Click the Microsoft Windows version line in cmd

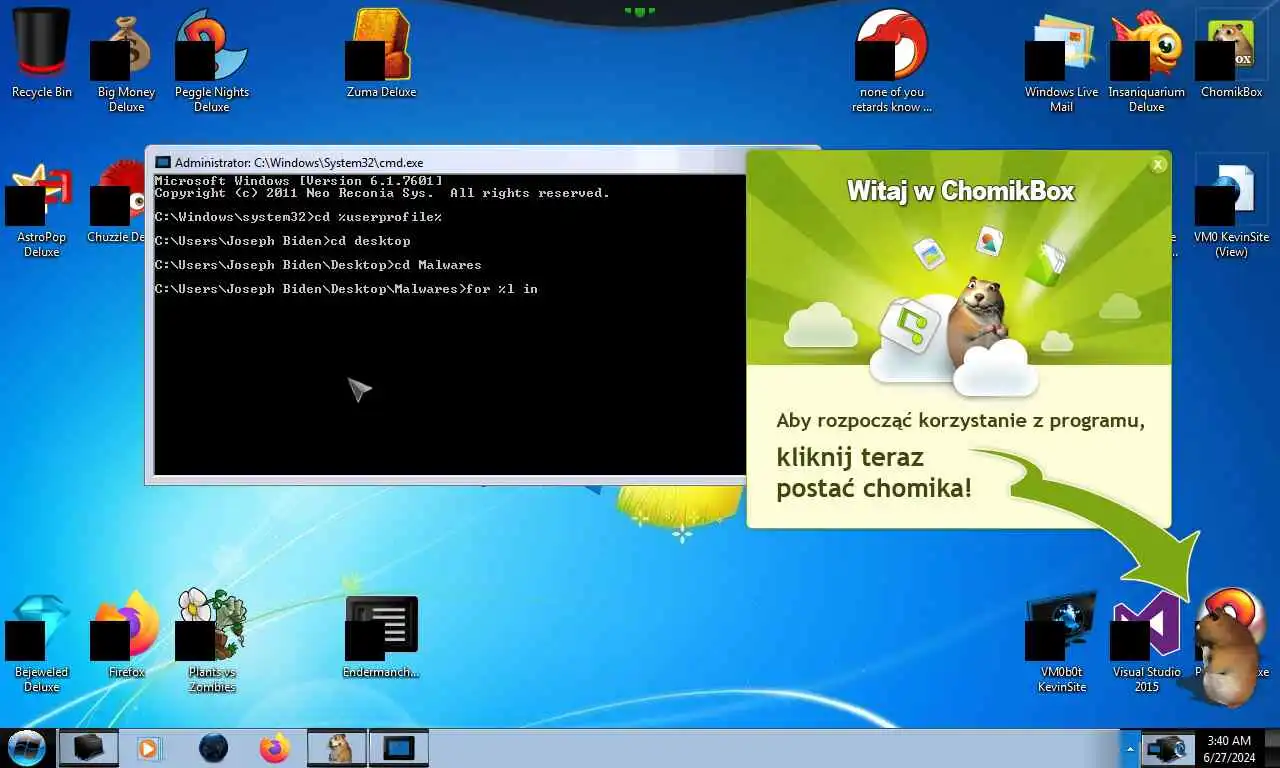pyautogui.click(x=298, y=181)
